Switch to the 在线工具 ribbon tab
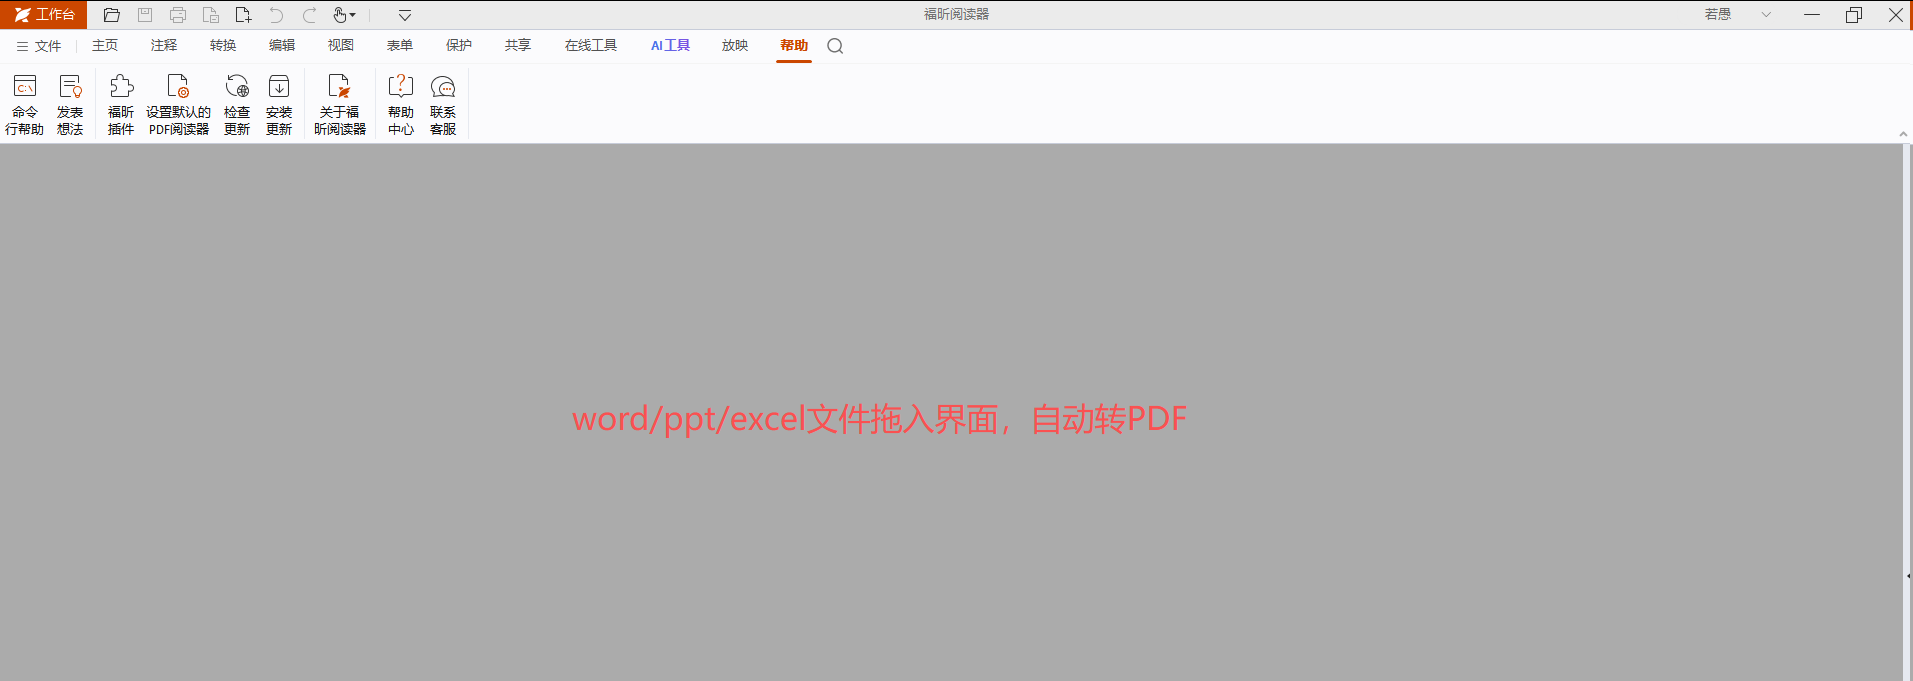Image resolution: width=1913 pixels, height=681 pixels. click(x=591, y=45)
